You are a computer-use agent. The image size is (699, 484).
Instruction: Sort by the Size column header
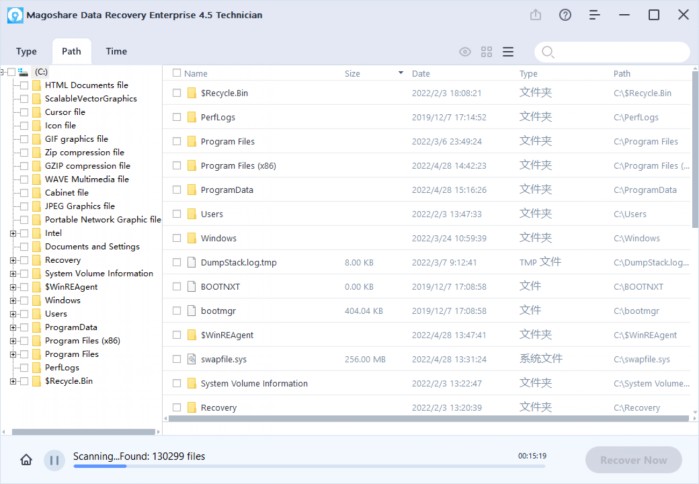pyautogui.click(x=352, y=74)
